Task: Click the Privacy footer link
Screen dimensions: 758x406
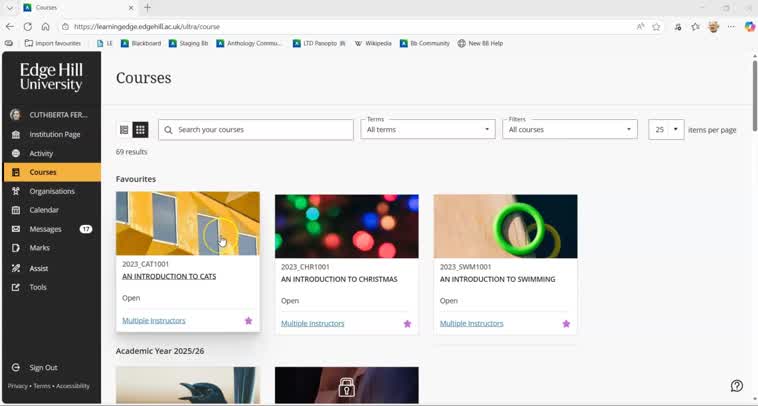Action: tap(17, 386)
